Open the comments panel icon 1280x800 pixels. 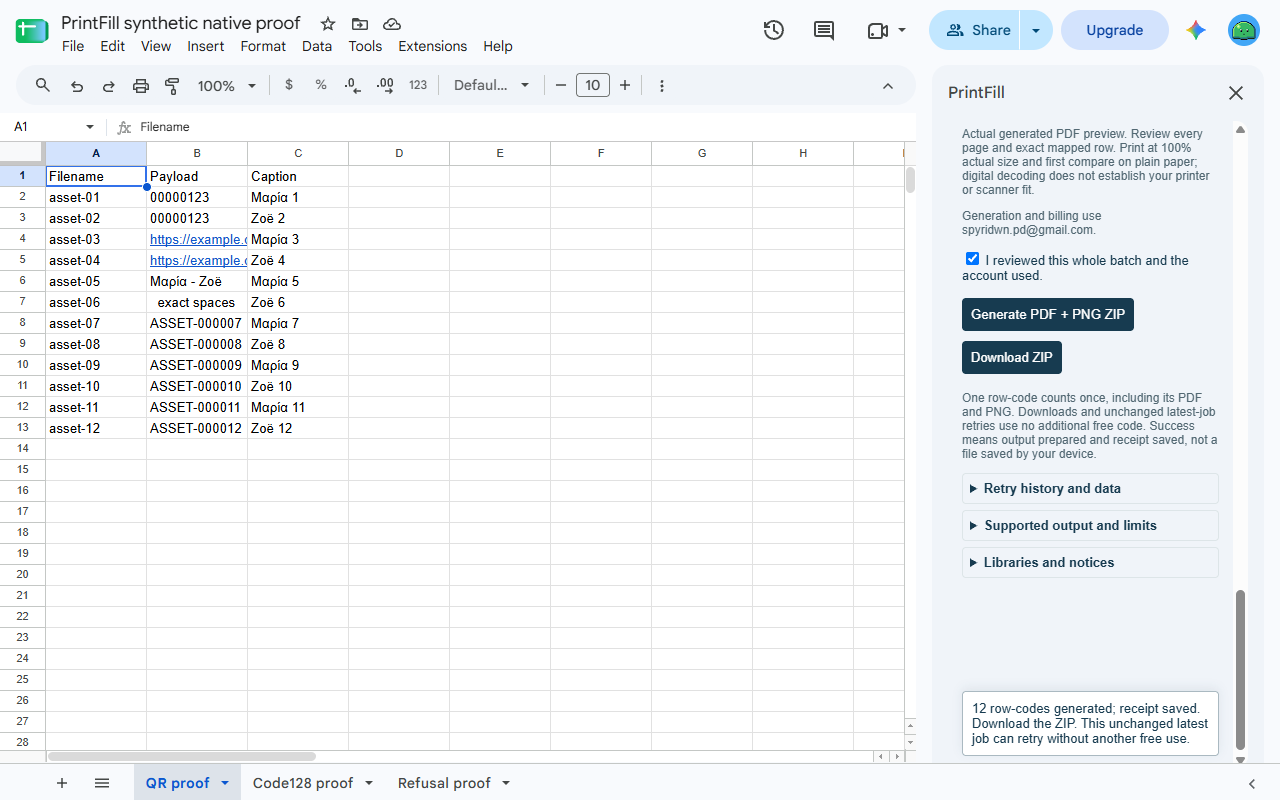pyautogui.click(x=824, y=30)
